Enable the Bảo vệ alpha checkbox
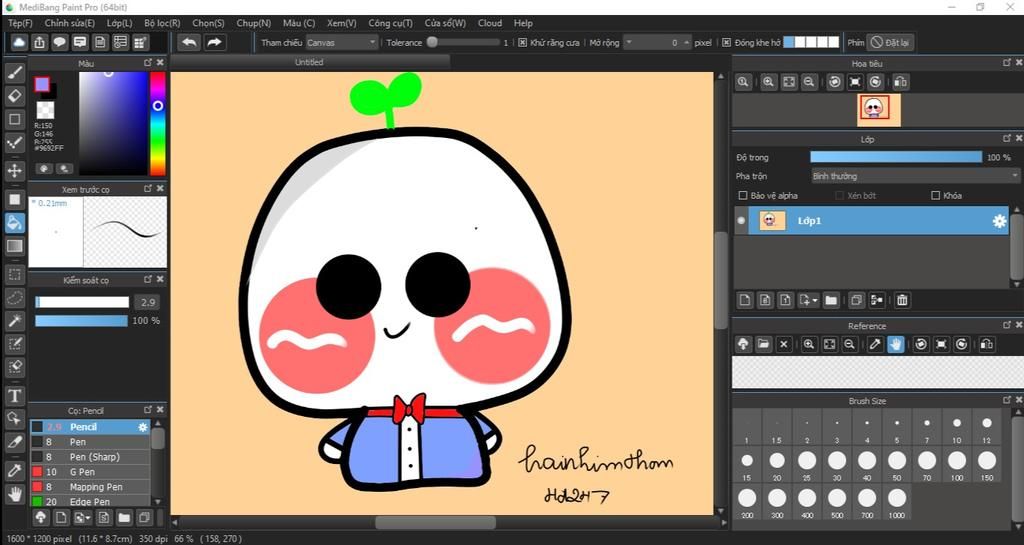This screenshot has height=545, width=1024. point(743,196)
